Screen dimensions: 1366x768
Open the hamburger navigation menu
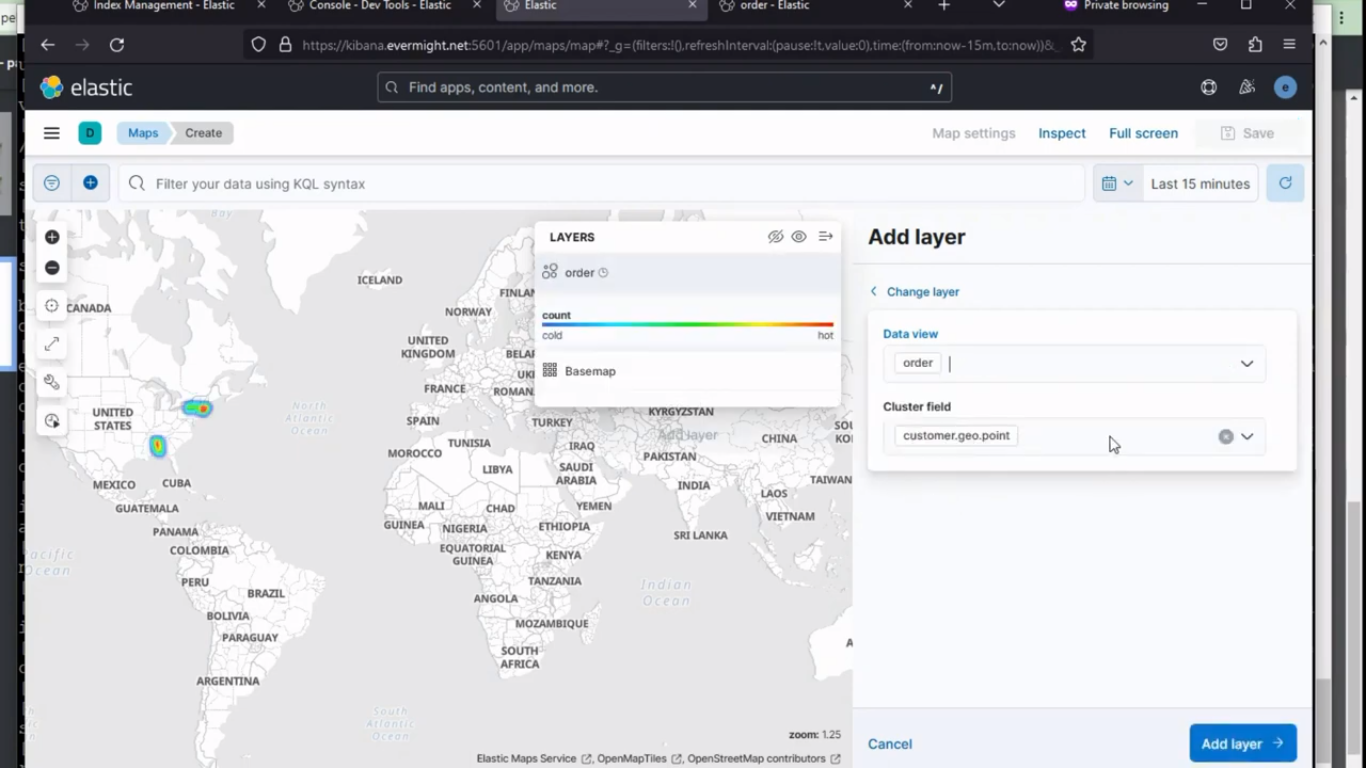(52, 133)
